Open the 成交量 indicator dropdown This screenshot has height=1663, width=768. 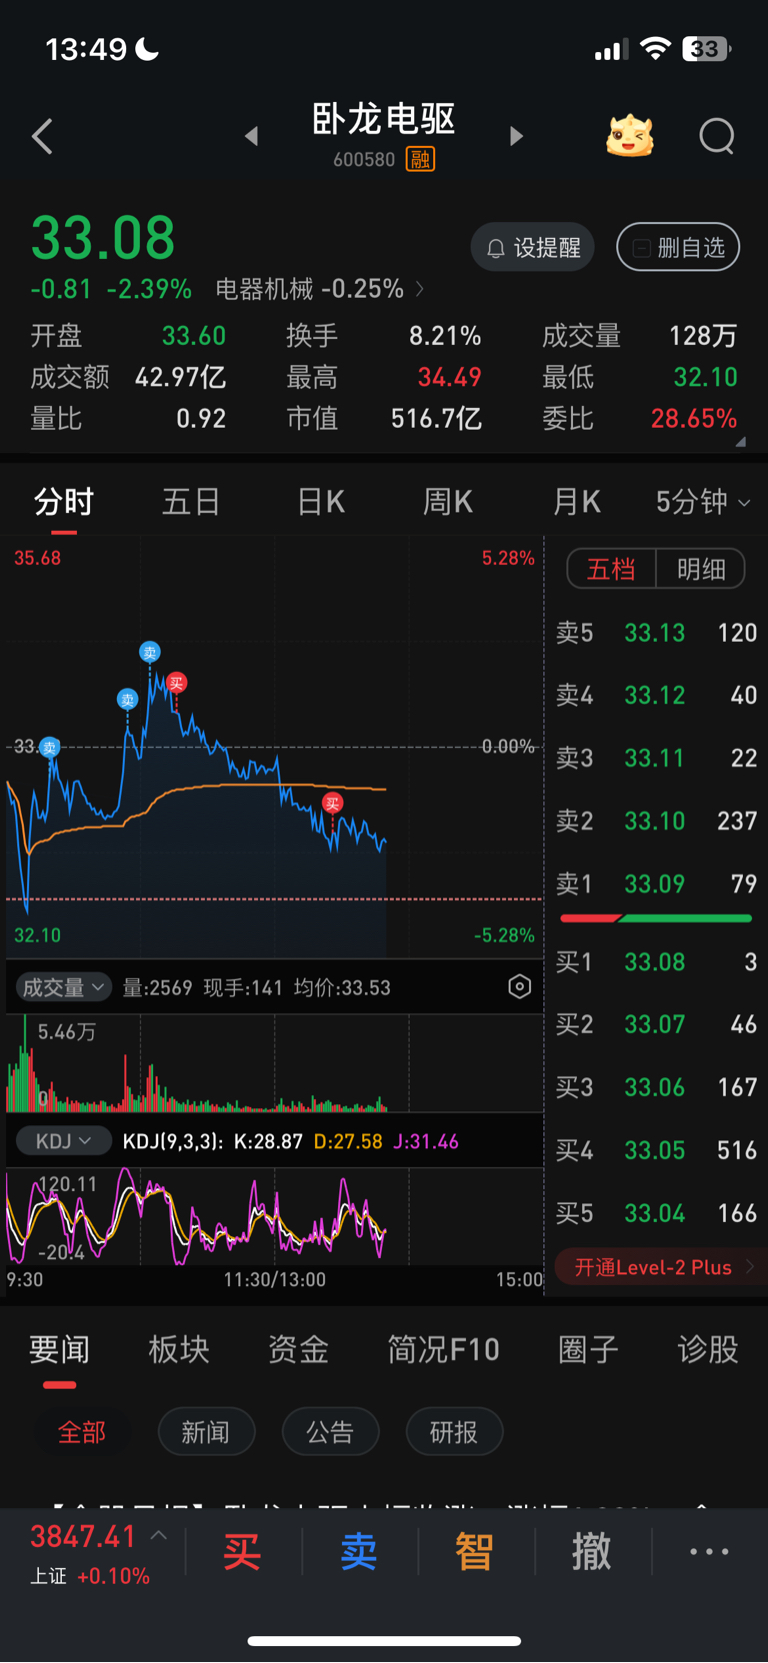point(64,988)
